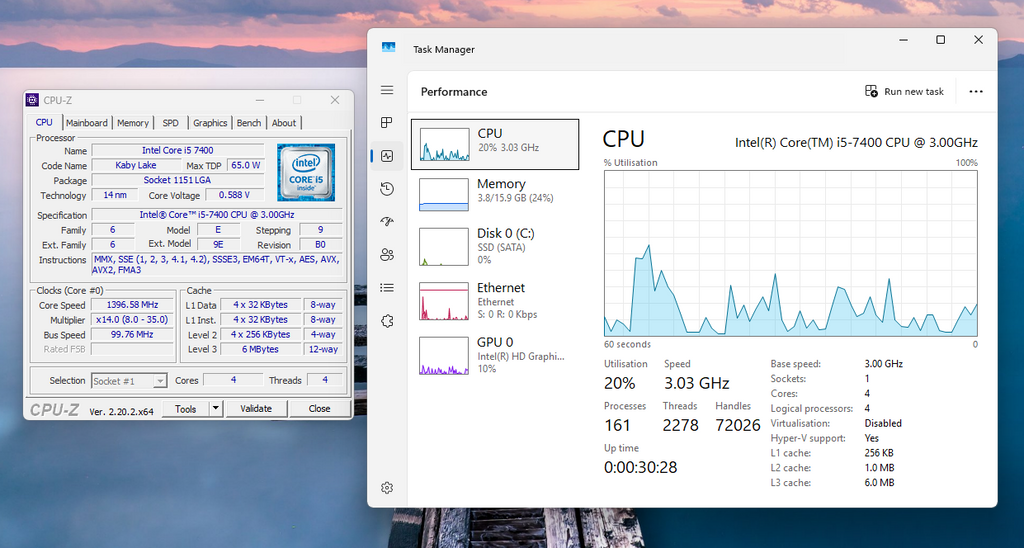Click the Tools button in CPU-Z

coord(185,409)
